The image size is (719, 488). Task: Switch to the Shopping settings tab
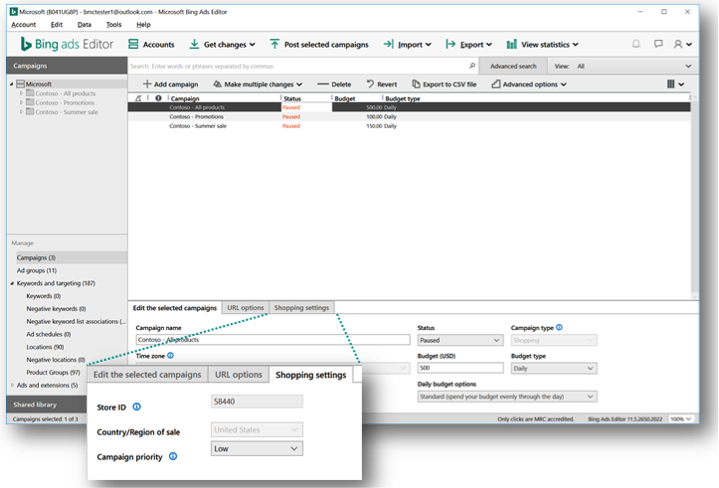301,308
